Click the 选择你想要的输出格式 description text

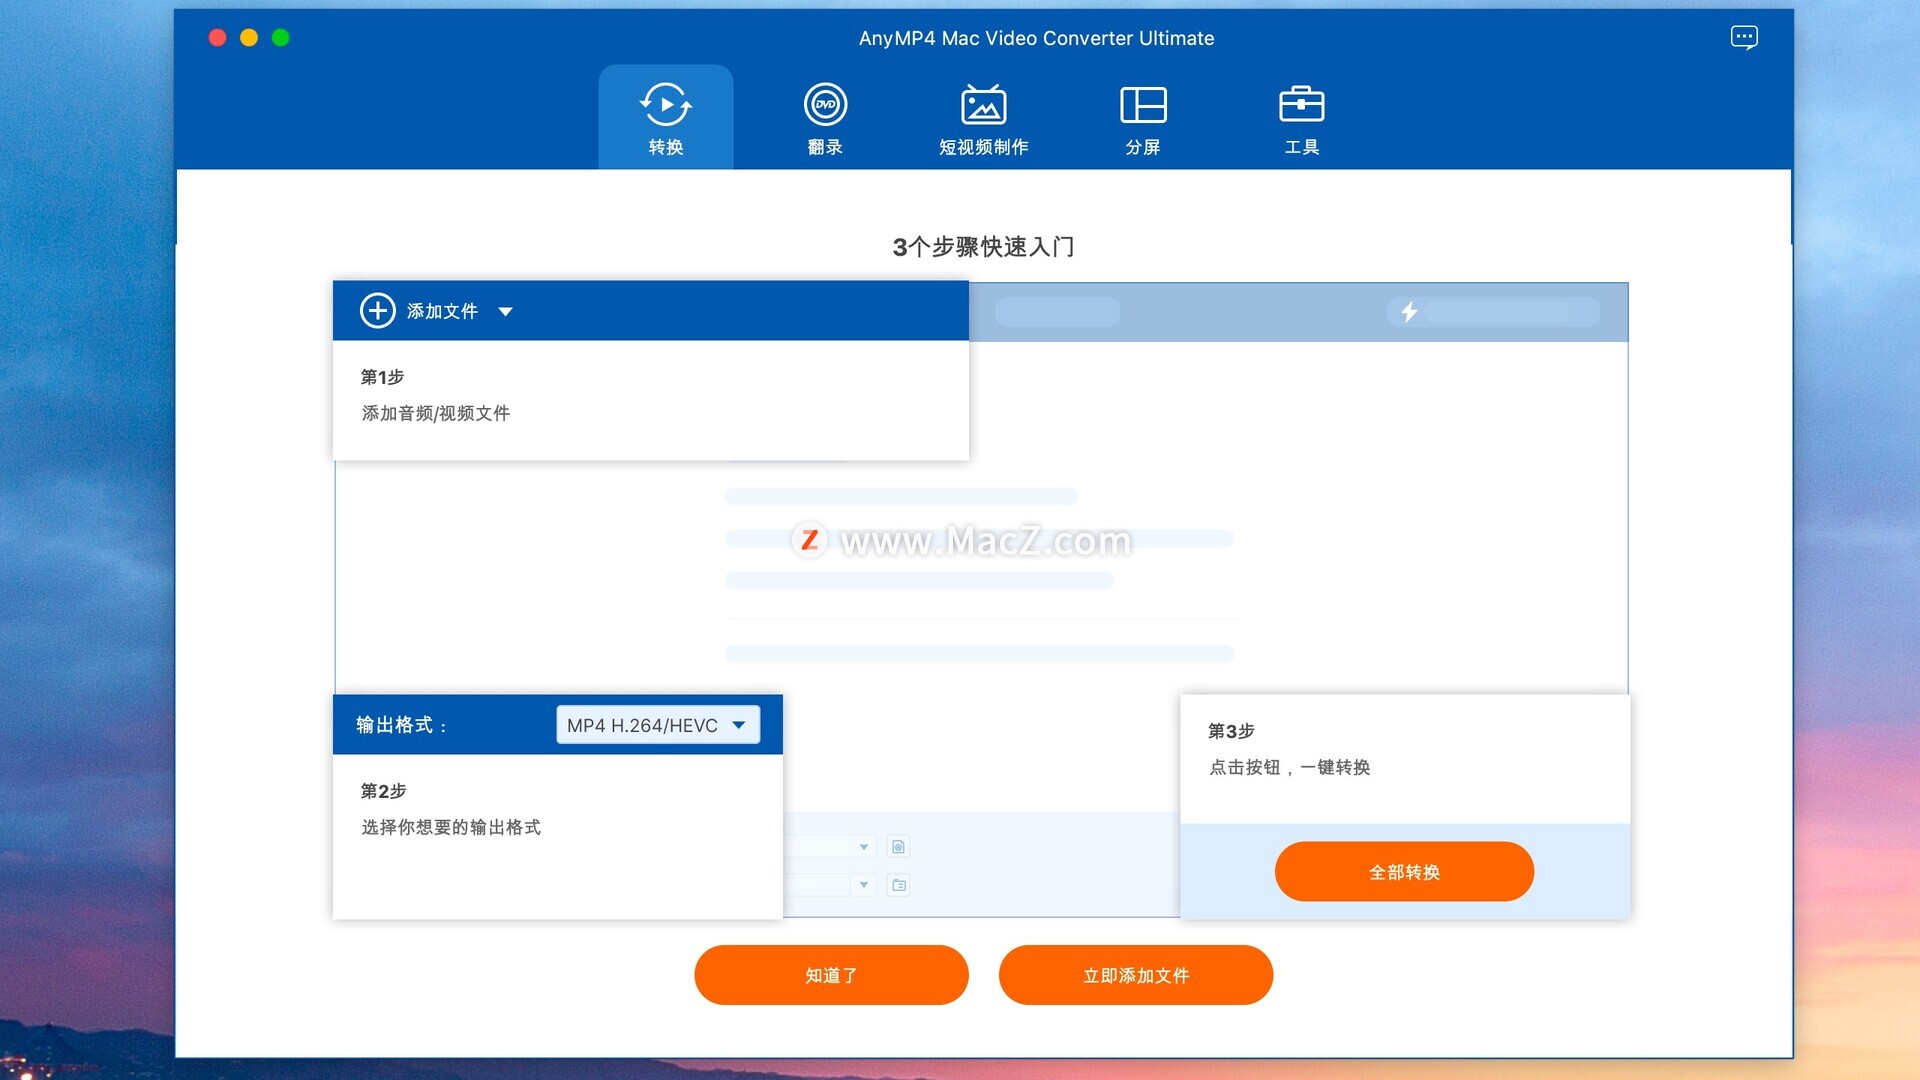[451, 827]
